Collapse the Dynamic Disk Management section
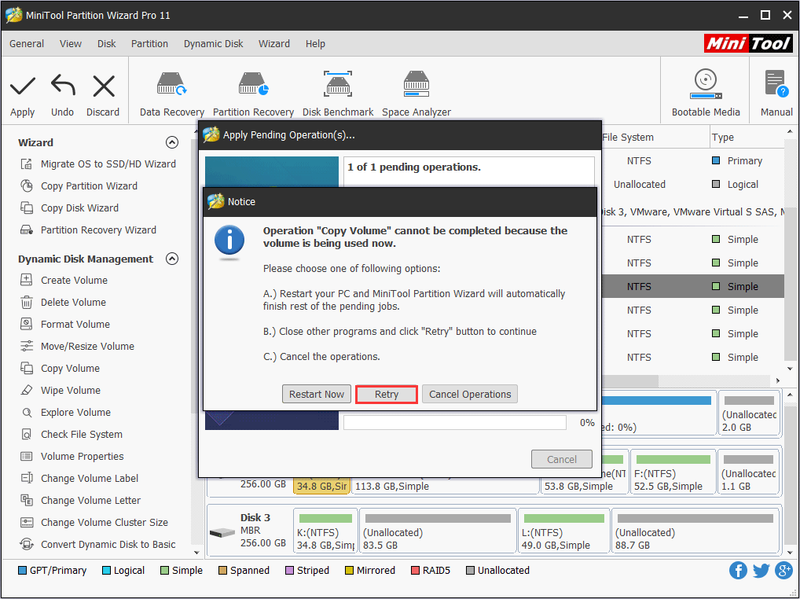800x599 pixels. pos(172,259)
